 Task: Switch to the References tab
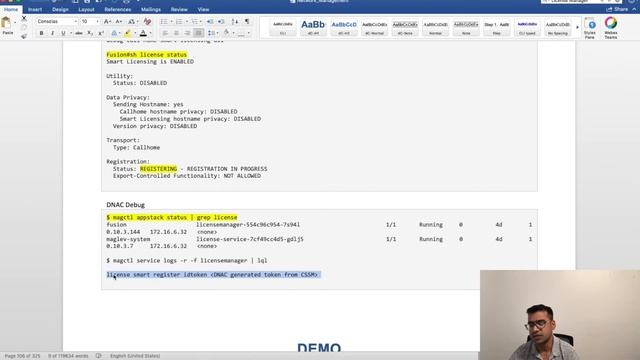(118, 9)
